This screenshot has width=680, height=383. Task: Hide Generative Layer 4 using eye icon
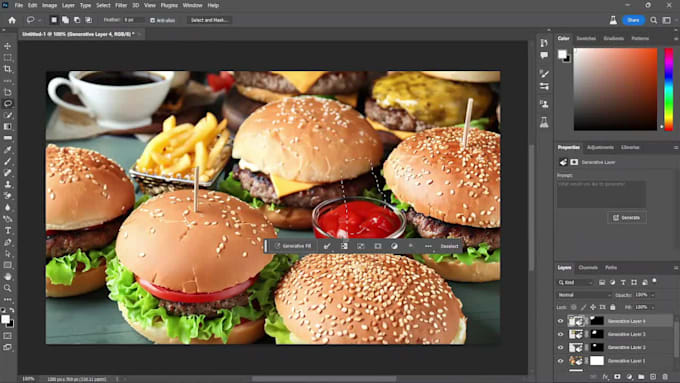click(560, 321)
